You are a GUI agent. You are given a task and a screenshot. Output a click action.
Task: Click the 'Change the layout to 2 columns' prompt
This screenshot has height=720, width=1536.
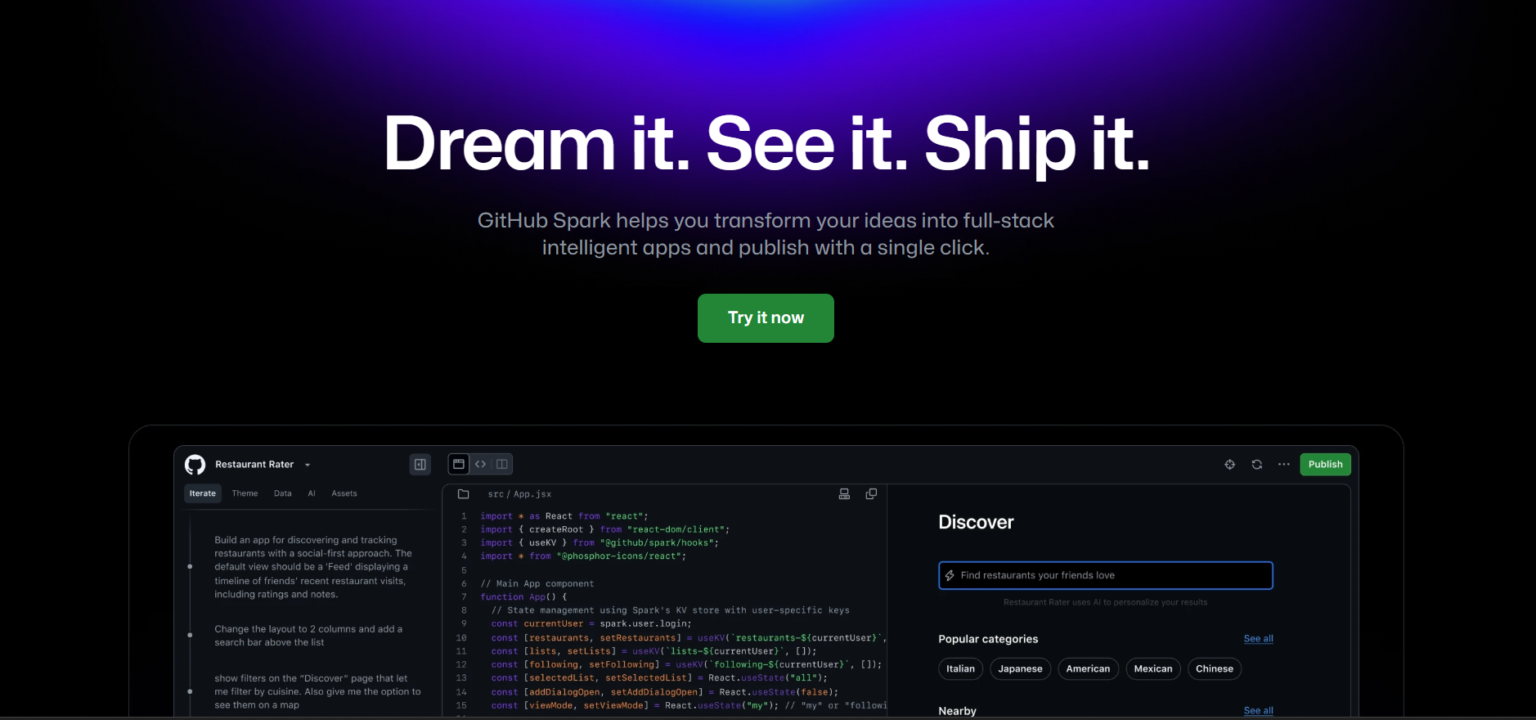[x=308, y=636]
